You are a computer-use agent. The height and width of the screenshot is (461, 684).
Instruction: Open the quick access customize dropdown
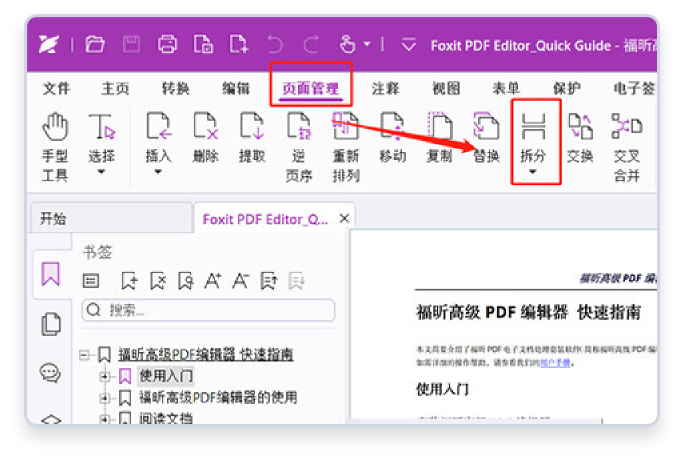pyautogui.click(x=409, y=44)
